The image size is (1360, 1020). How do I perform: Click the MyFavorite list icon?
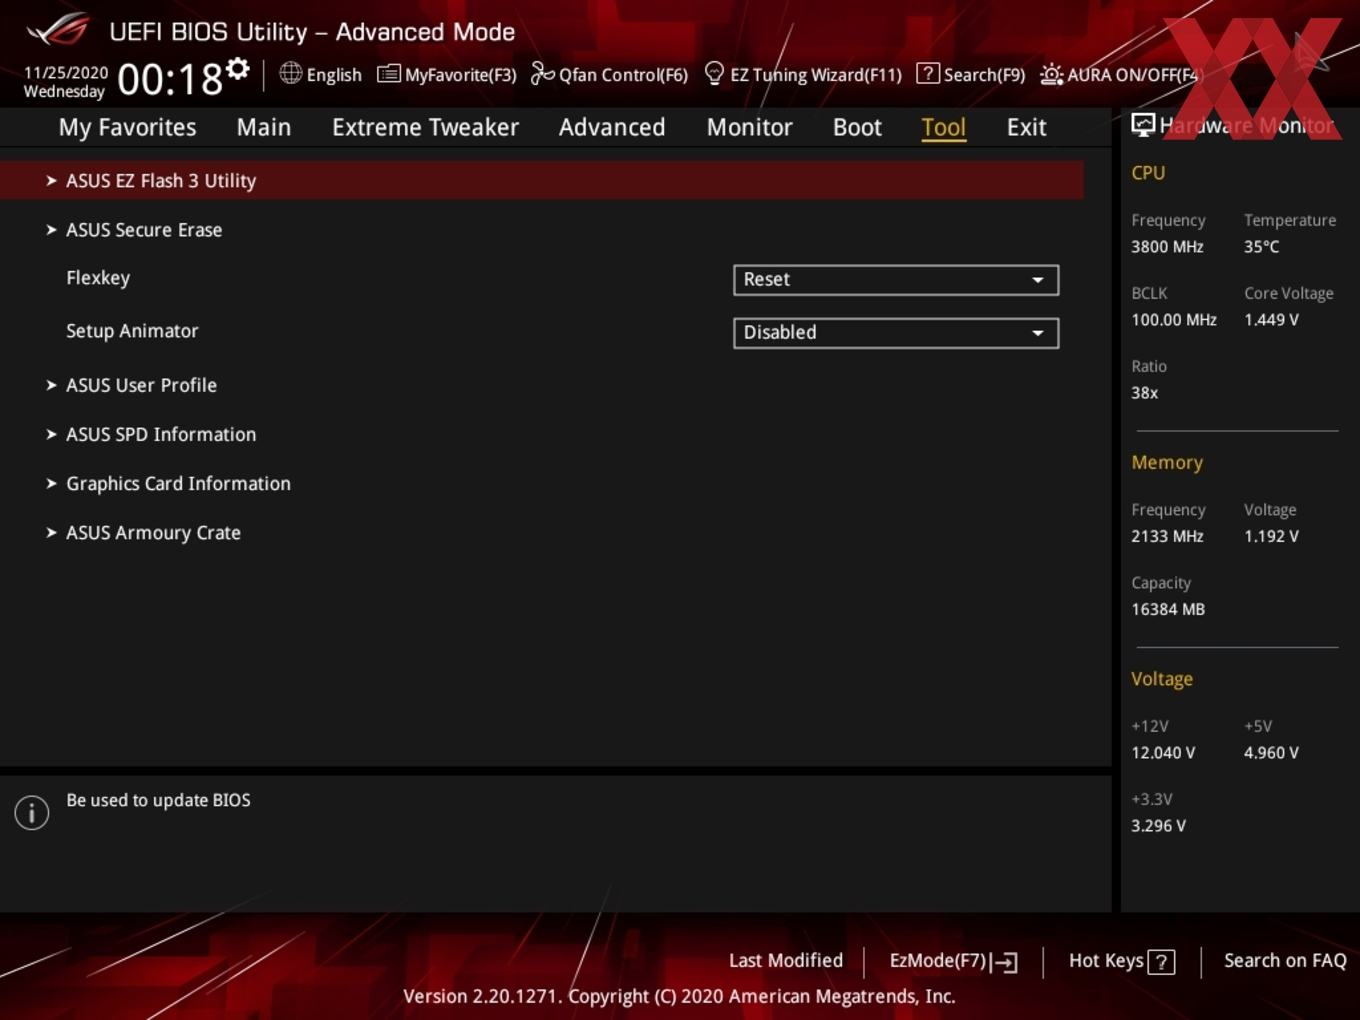[x=388, y=74]
